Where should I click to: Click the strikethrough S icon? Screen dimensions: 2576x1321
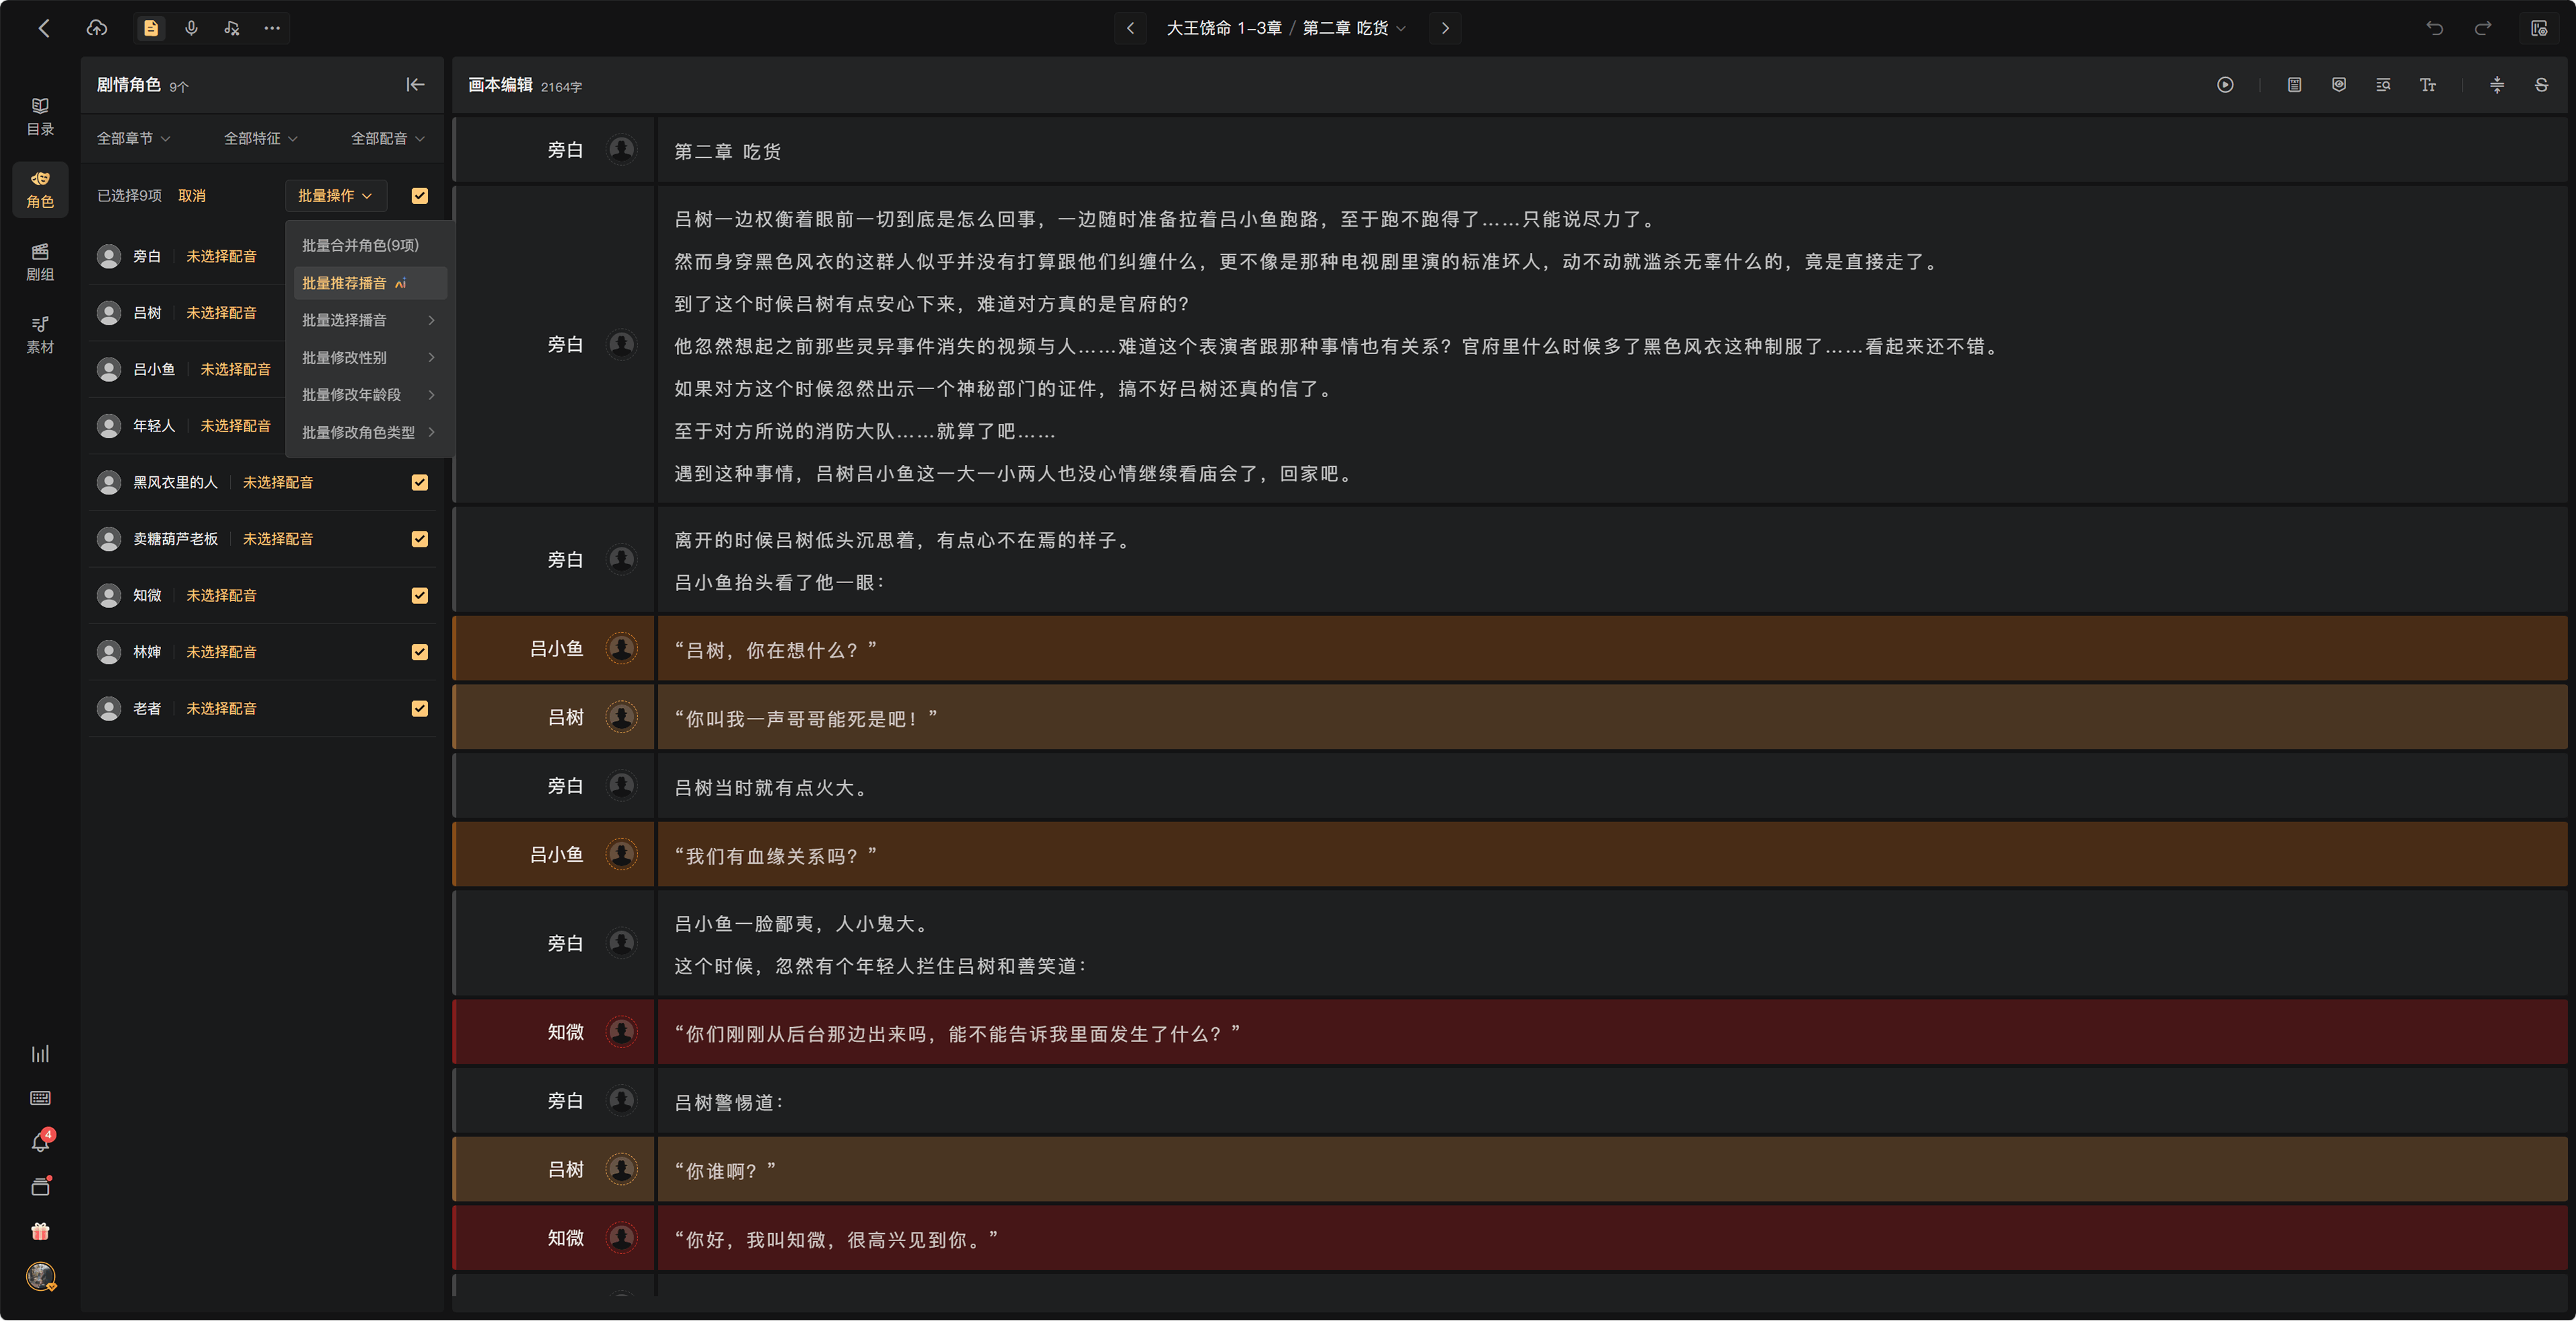tap(2541, 85)
